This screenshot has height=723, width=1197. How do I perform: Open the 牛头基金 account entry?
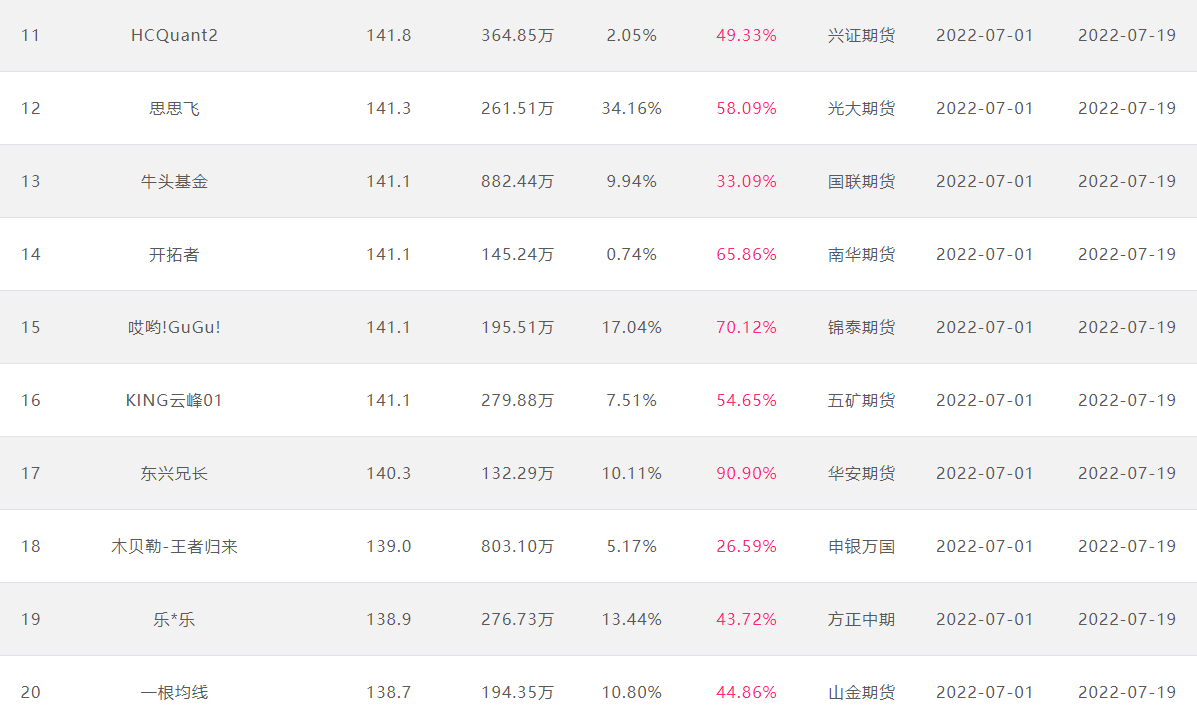pyautogui.click(x=174, y=181)
